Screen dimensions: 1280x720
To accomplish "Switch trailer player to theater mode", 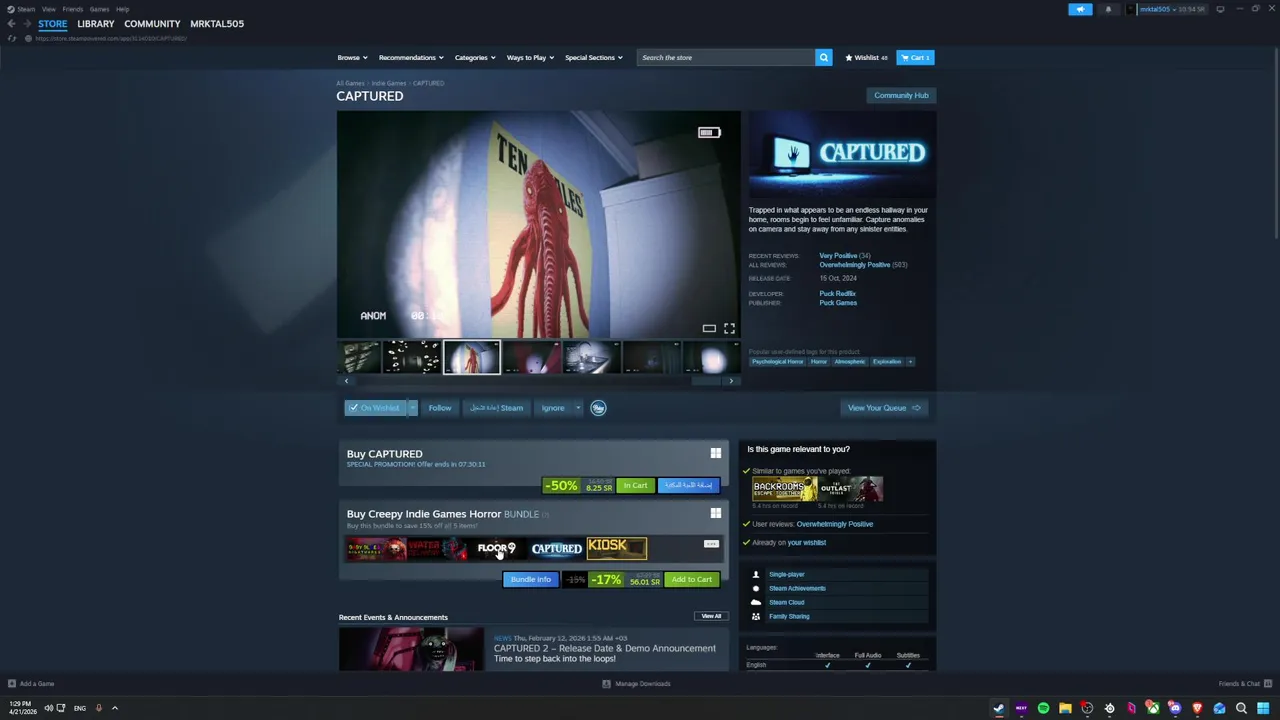I will click(x=709, y=328).
